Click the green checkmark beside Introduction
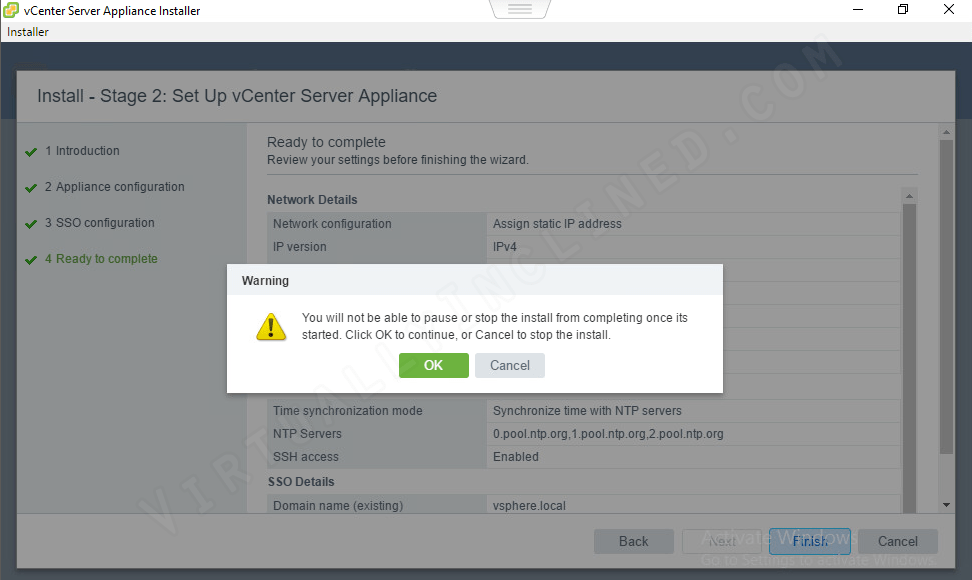 coord(31,151)
